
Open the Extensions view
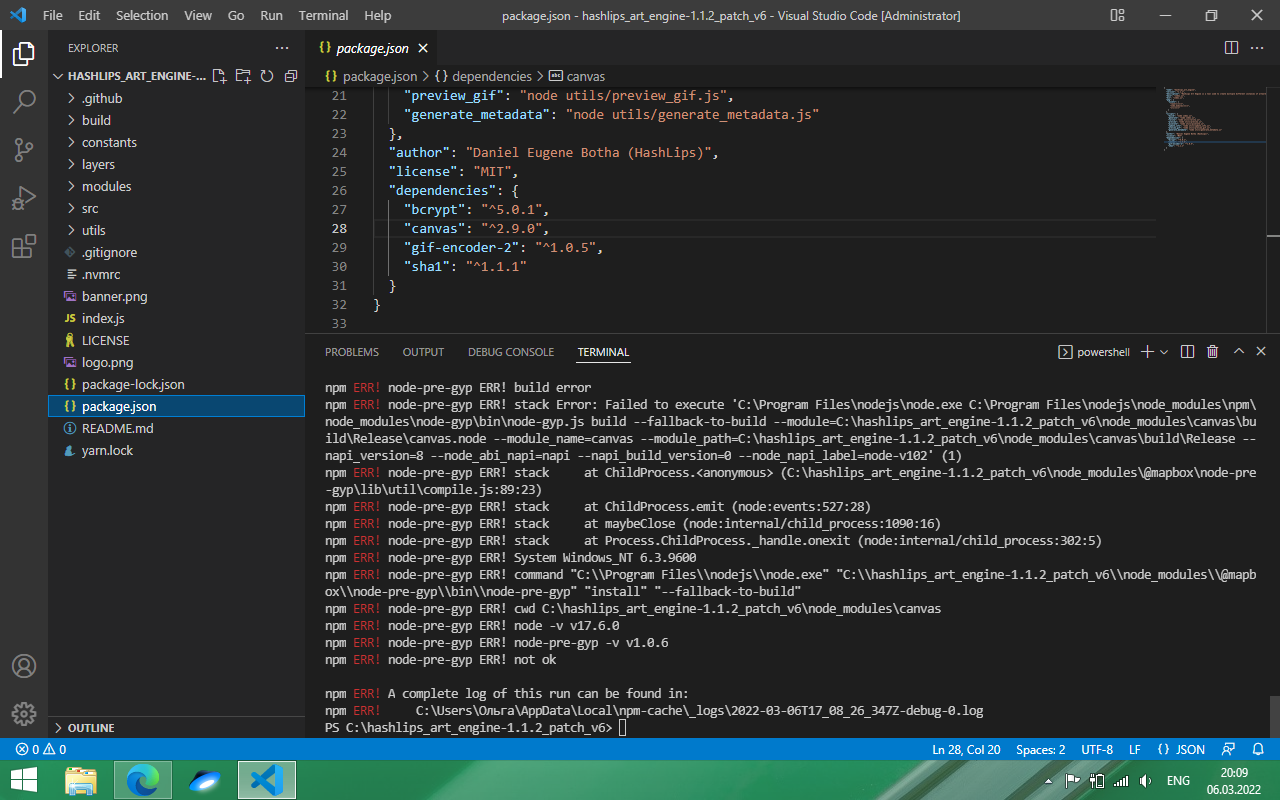pos(24,245)
